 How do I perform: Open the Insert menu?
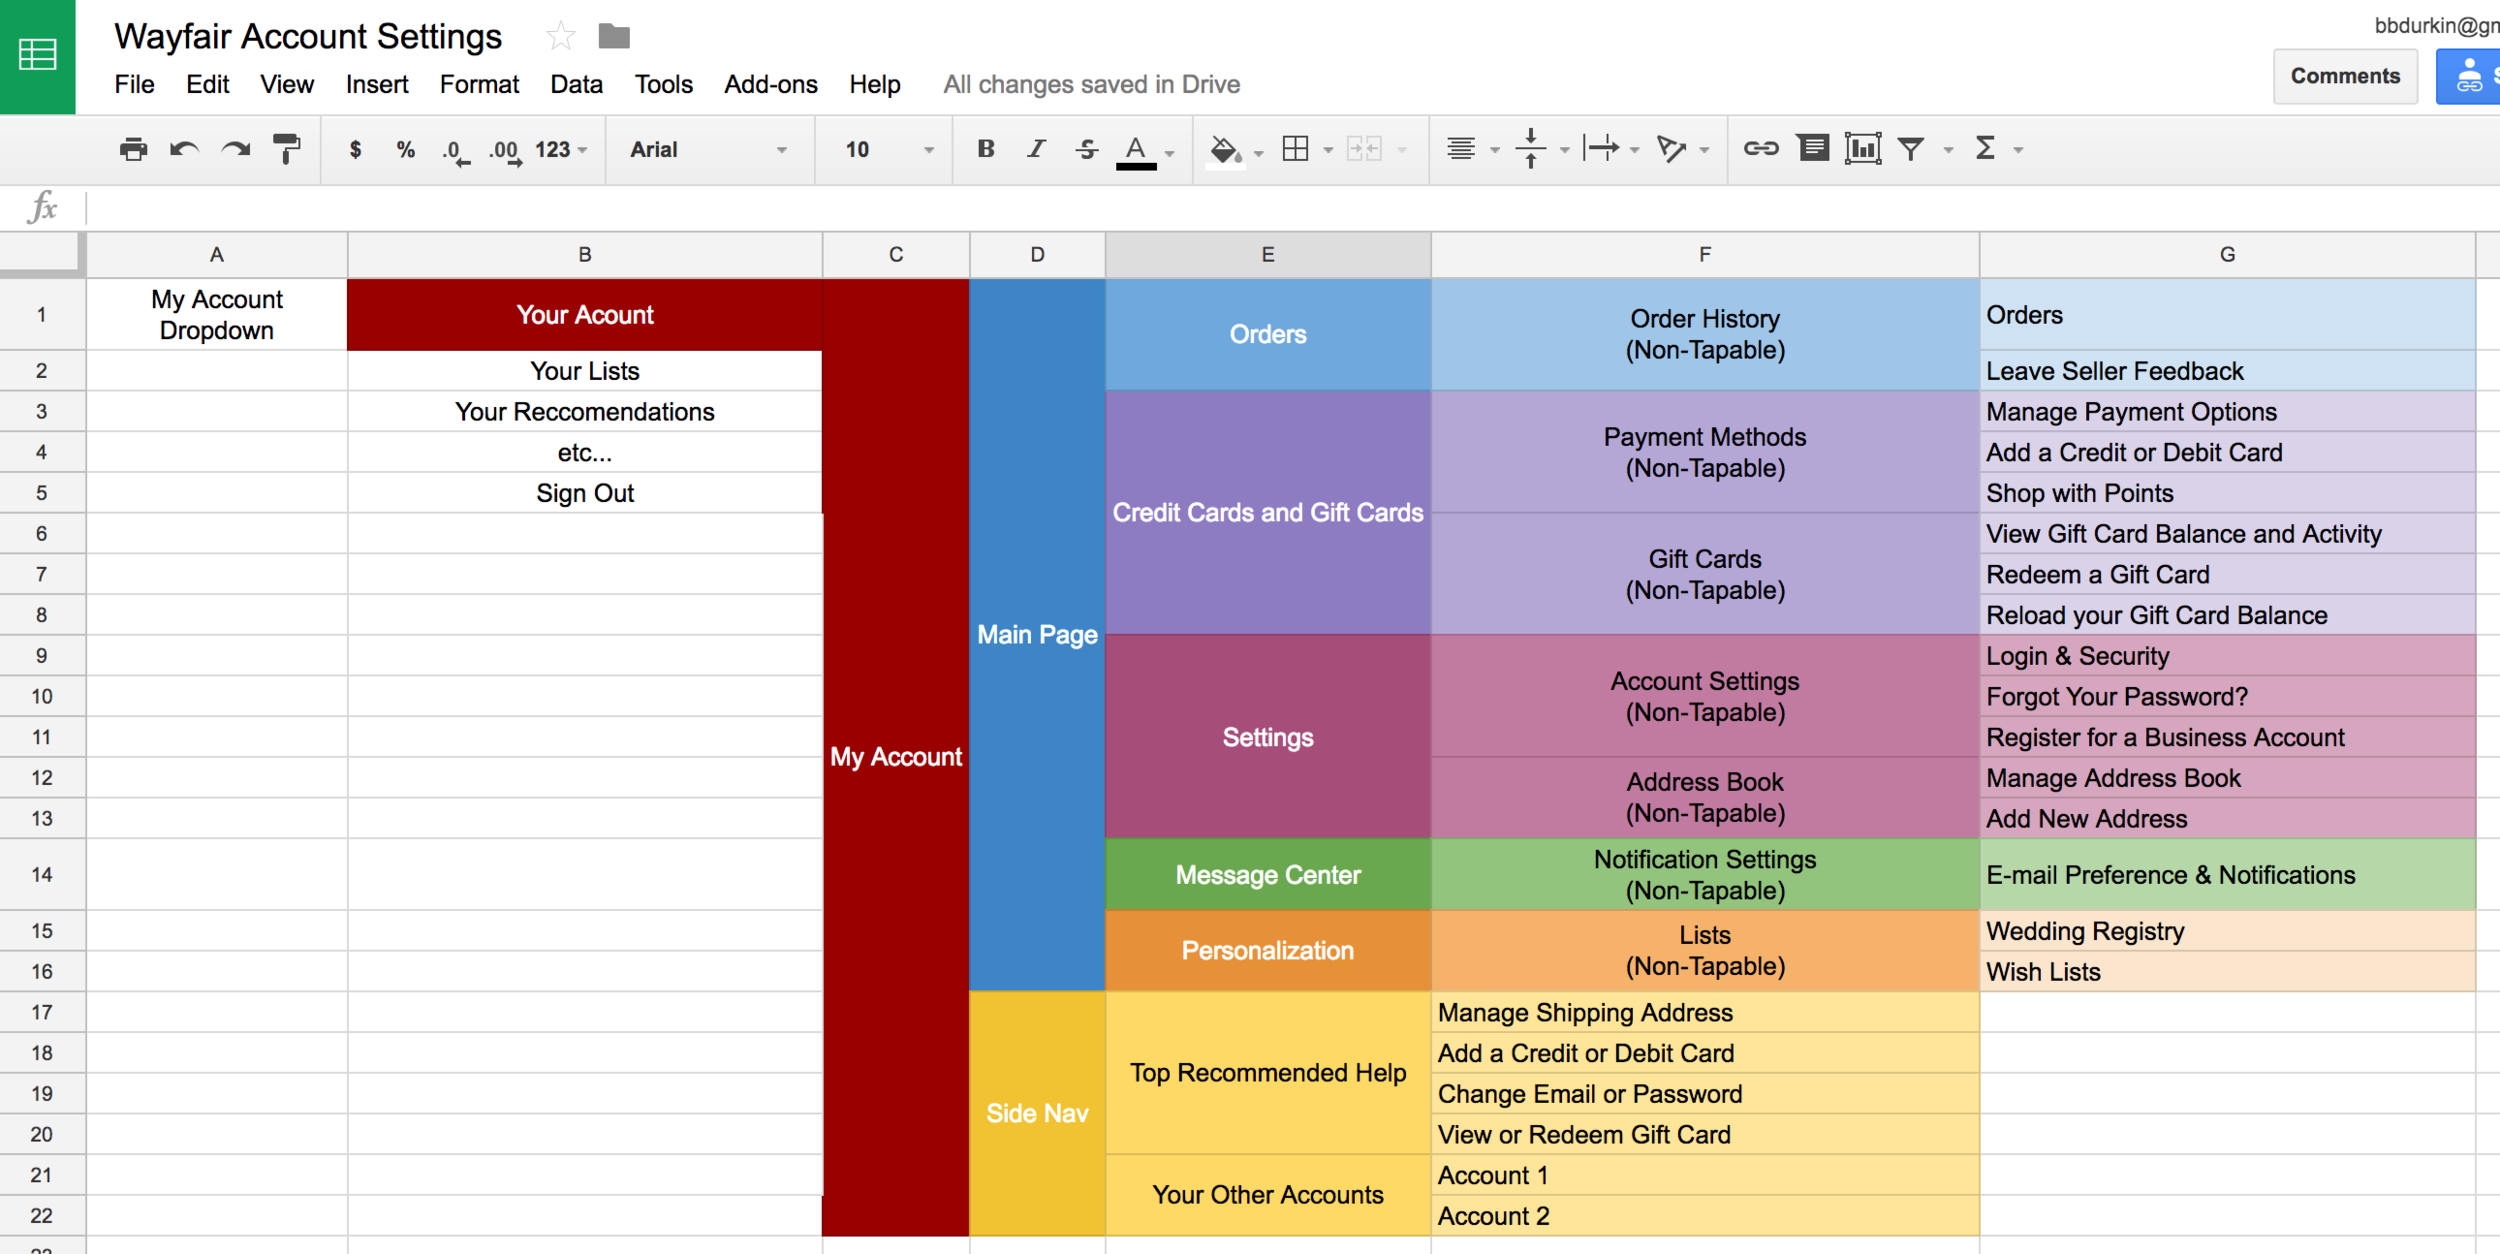[x=377, y=84]
